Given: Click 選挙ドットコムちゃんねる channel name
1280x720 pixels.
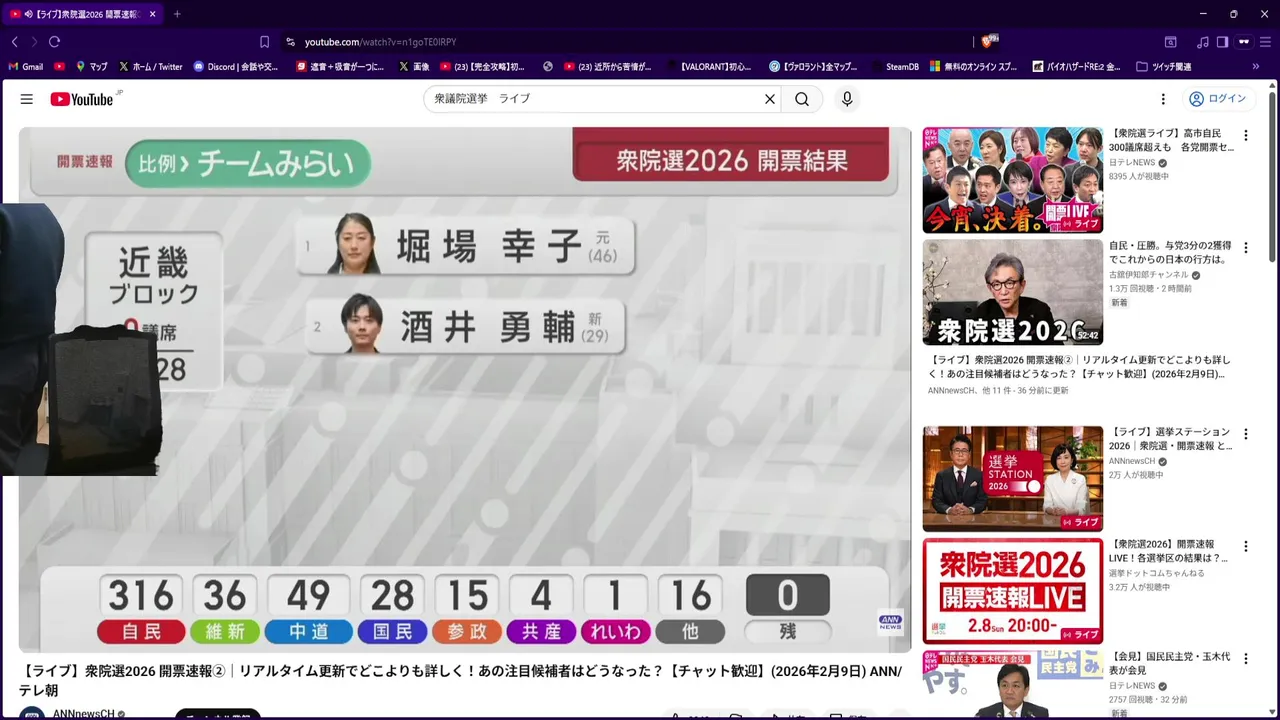Looking at the screenshot, I should 1157,574.
